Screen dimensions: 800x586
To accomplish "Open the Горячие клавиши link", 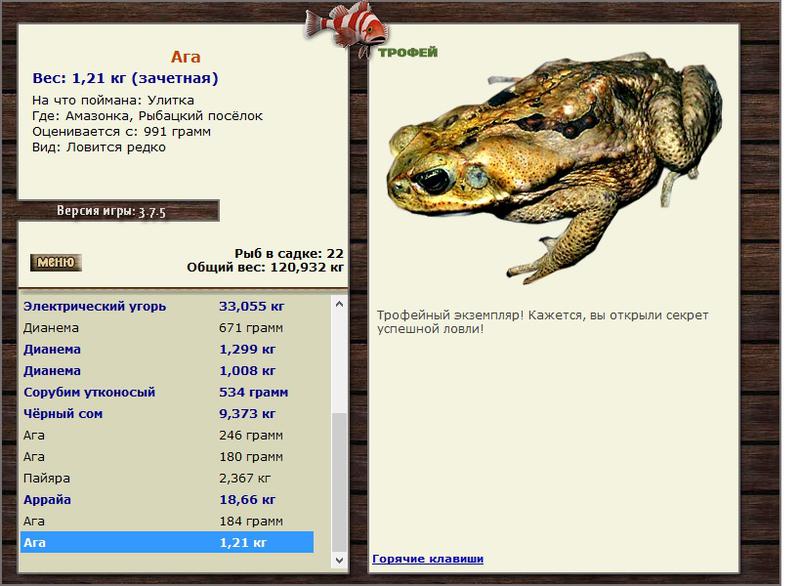I will coord(428,558).
